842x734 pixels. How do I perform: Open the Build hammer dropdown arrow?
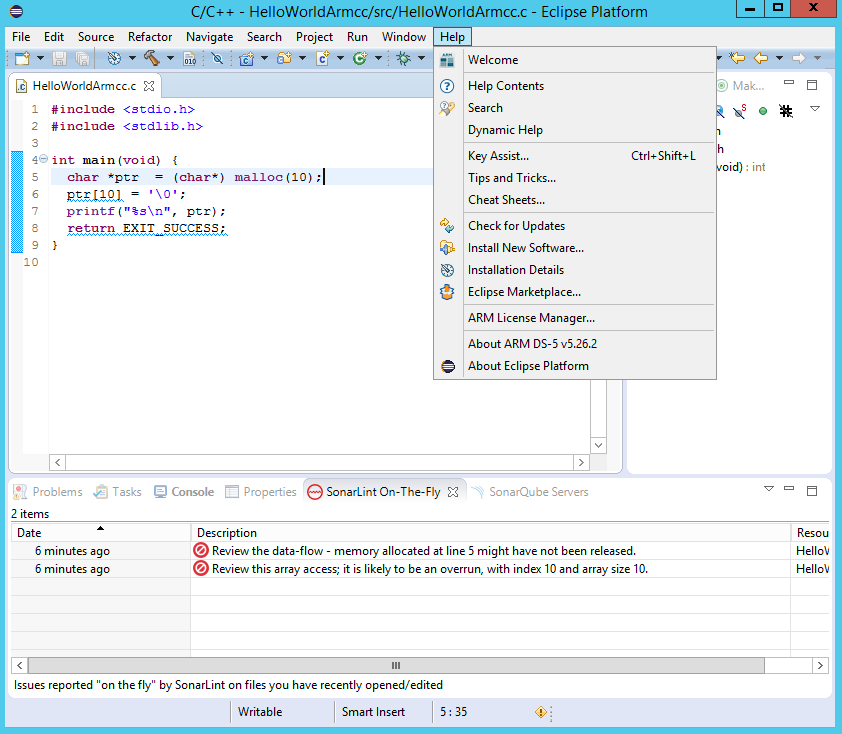point(170,59)
